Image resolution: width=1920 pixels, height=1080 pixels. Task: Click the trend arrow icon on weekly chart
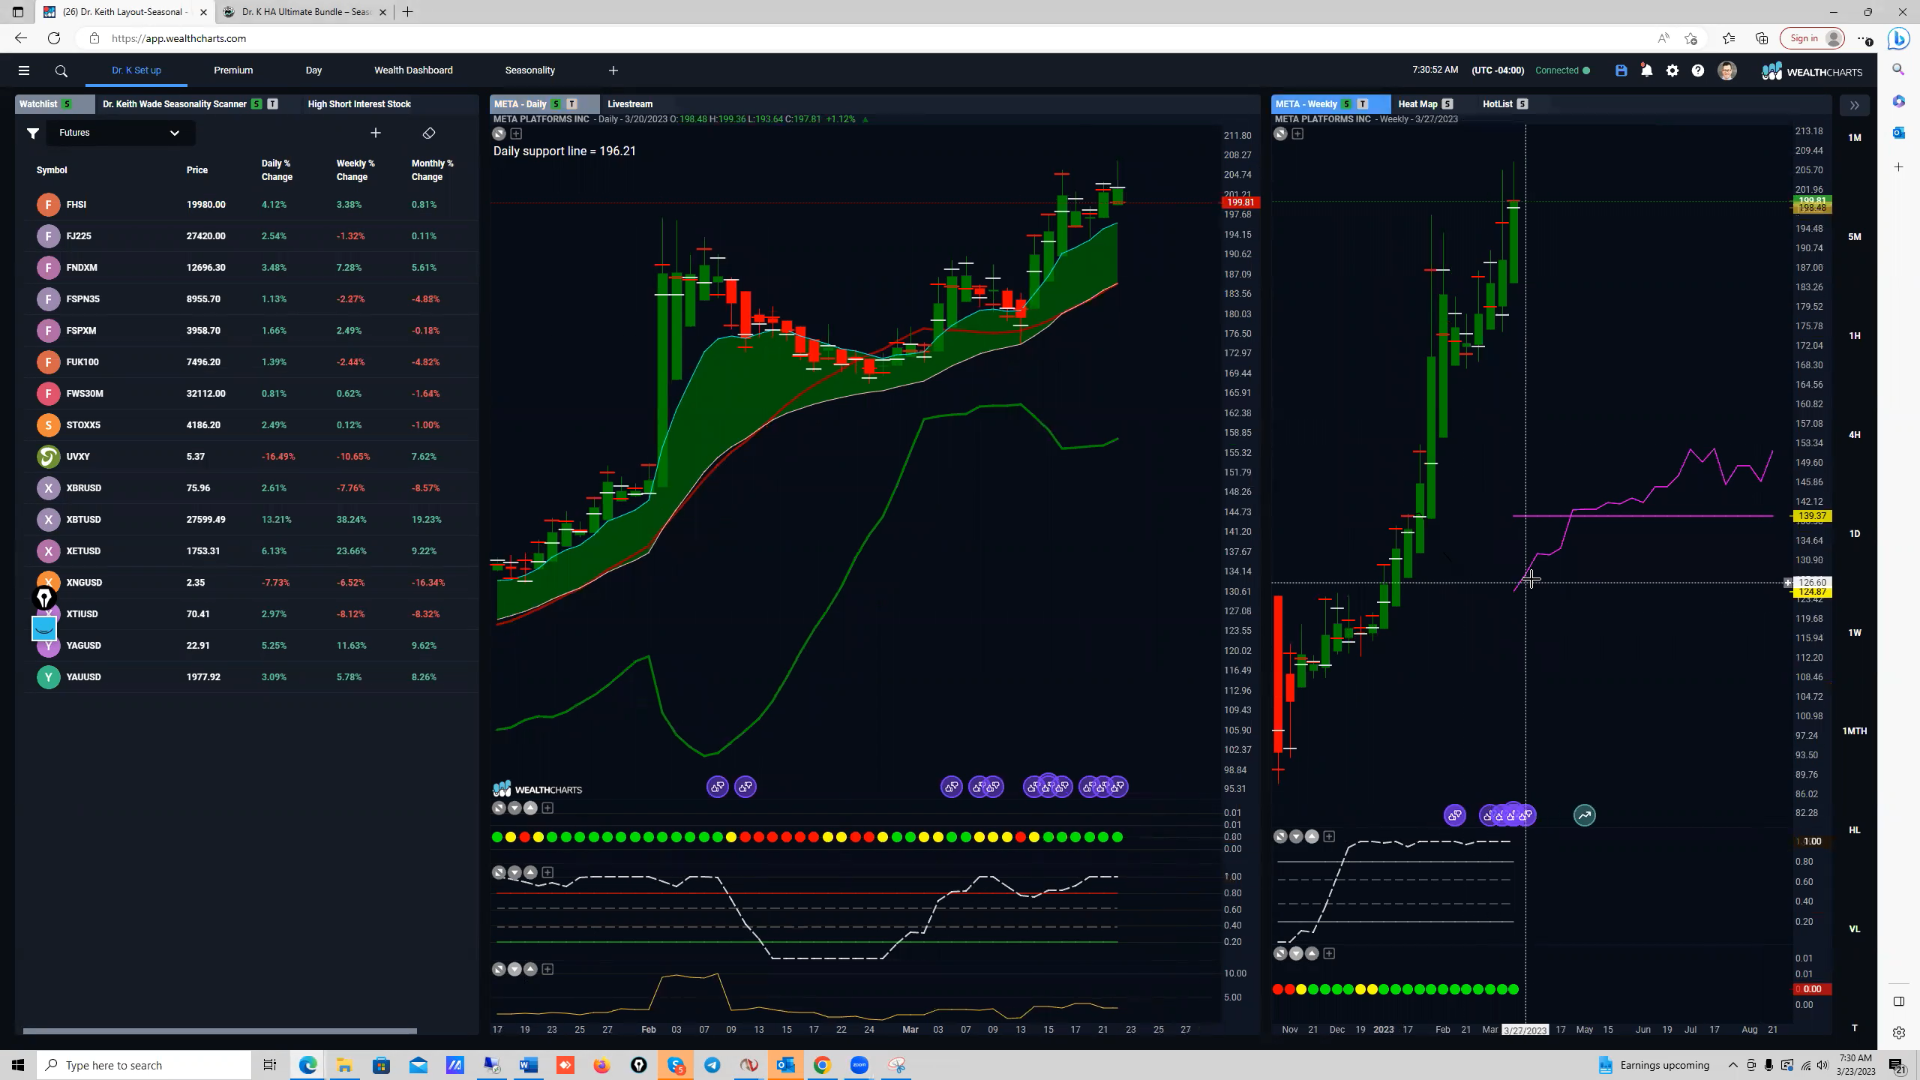tap(1585, 816)
